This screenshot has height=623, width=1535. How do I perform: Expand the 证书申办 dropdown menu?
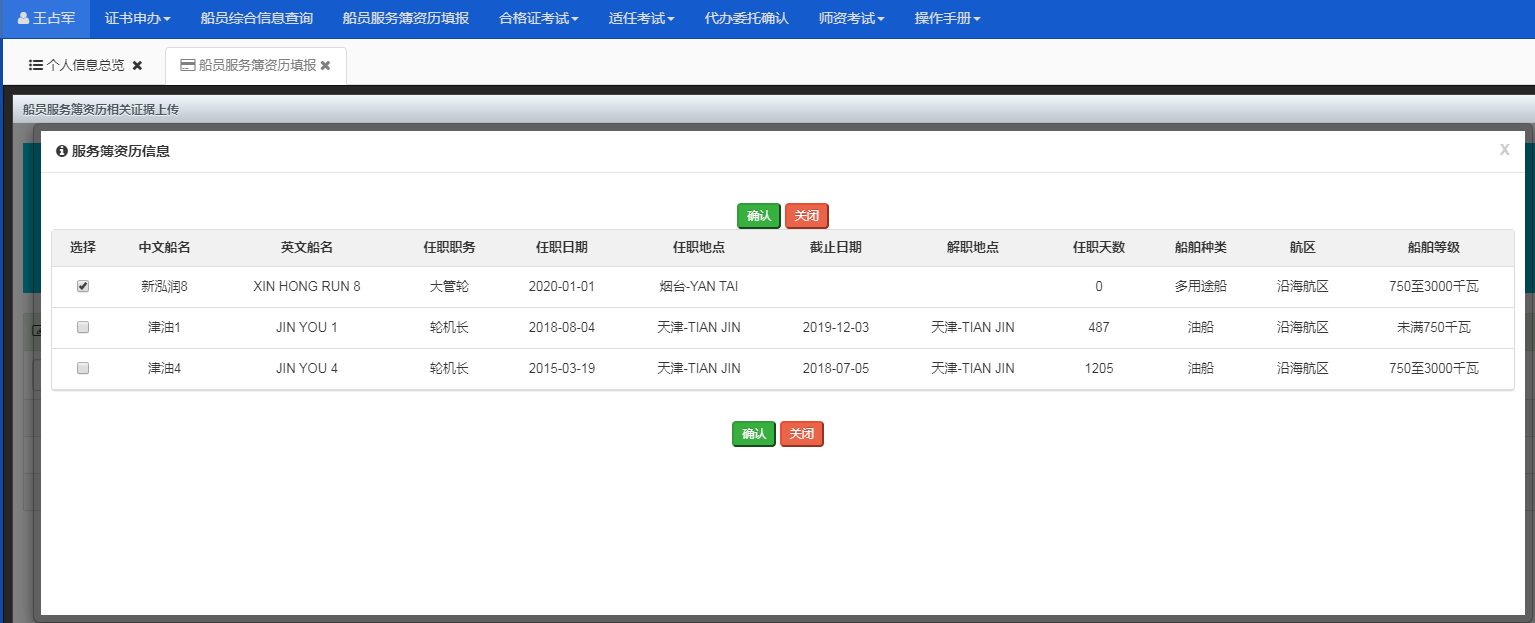click(x=137, y=18)
